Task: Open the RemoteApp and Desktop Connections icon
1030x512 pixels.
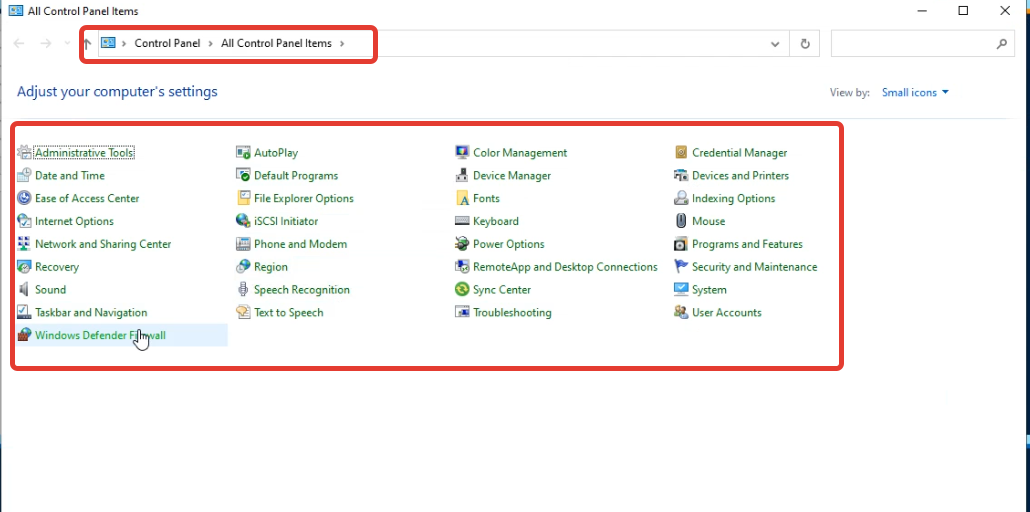Action: (x=462, y=267)
